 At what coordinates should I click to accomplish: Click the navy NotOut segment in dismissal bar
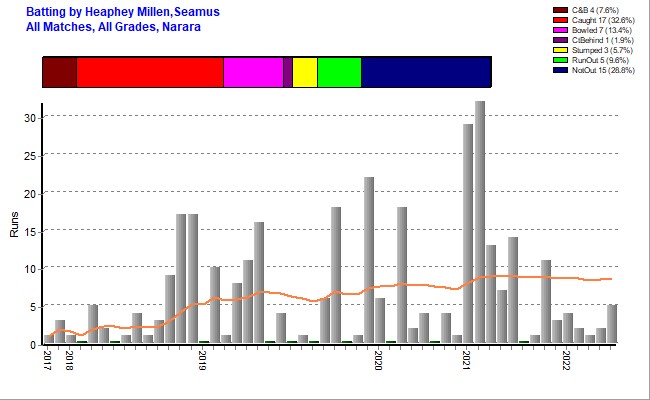425,73
